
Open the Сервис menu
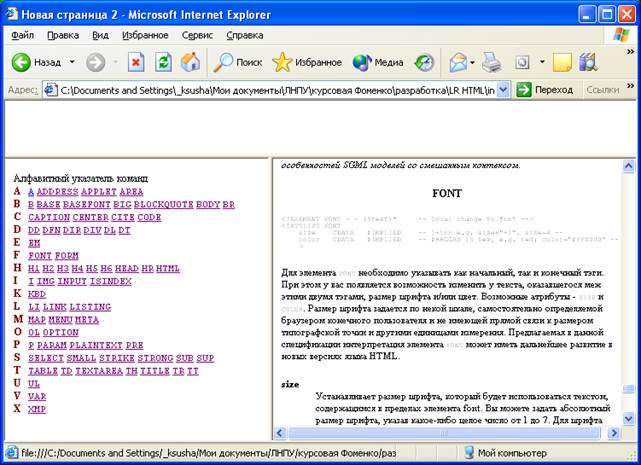pyautogui.click(x=197, y=35)
